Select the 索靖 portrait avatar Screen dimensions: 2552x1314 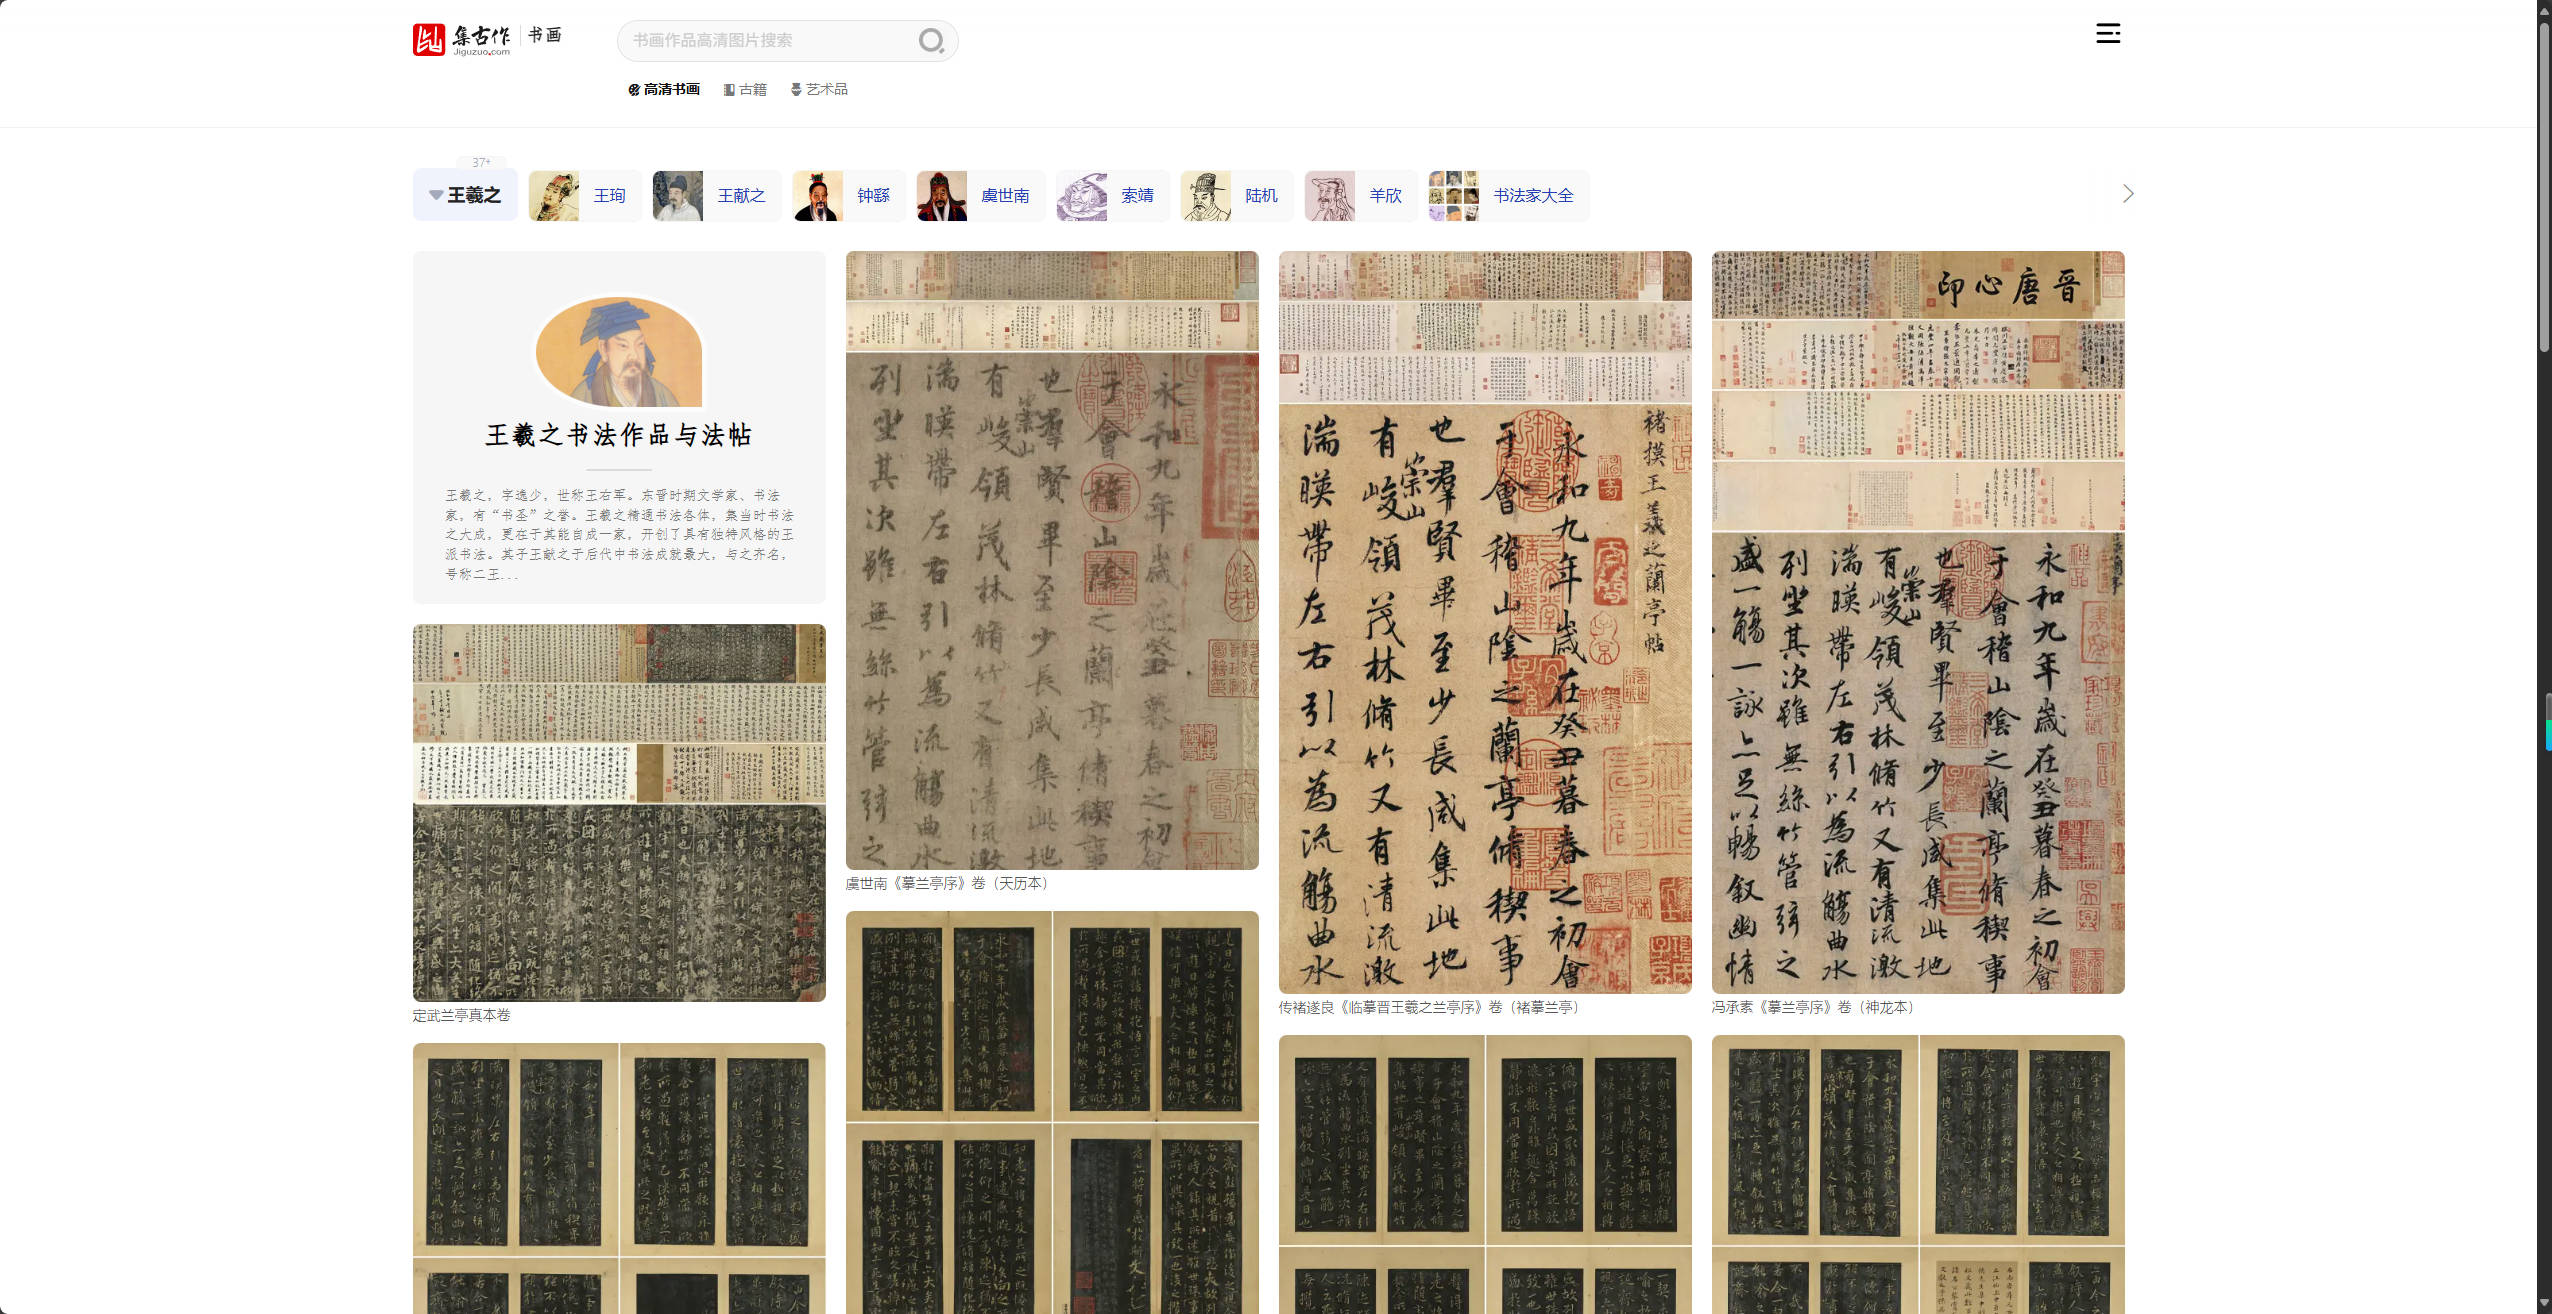click(x=1082, y=196)
